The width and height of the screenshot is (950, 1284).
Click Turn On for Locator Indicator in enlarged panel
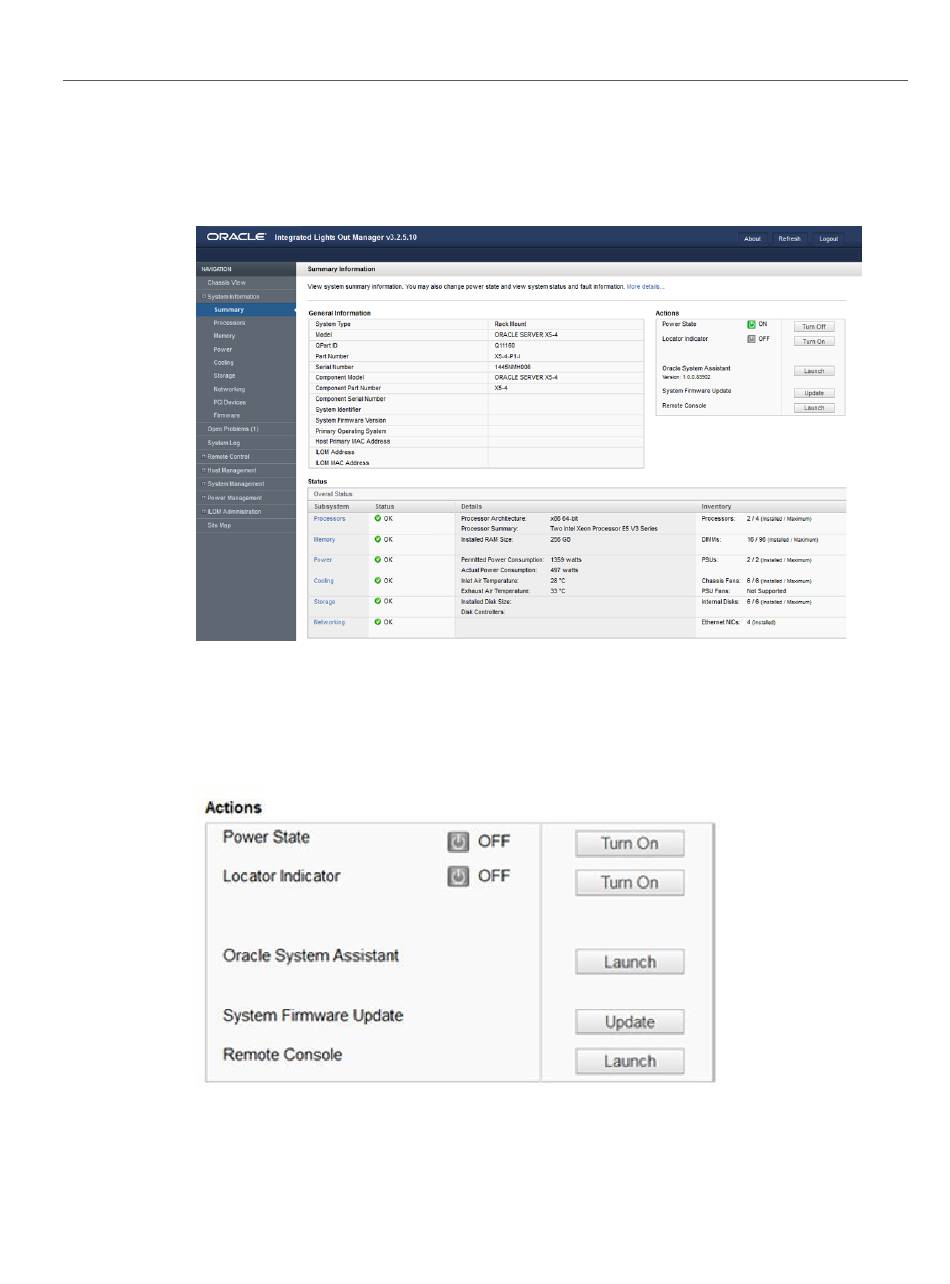click(x=630, y=882)
